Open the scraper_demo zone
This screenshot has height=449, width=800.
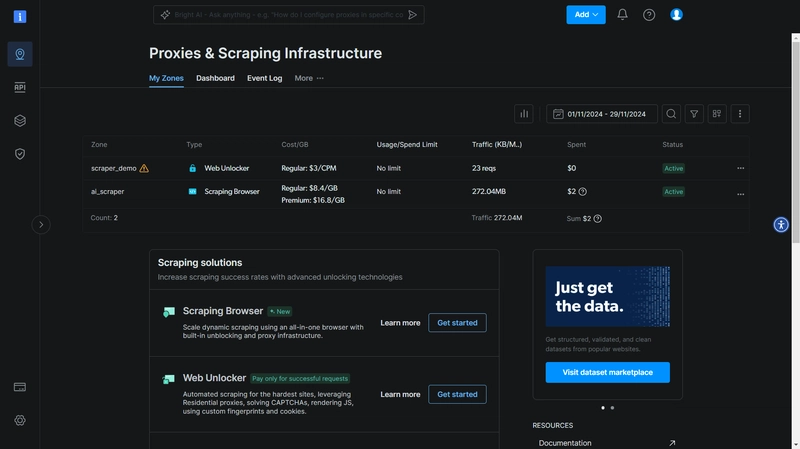point(114,168)
